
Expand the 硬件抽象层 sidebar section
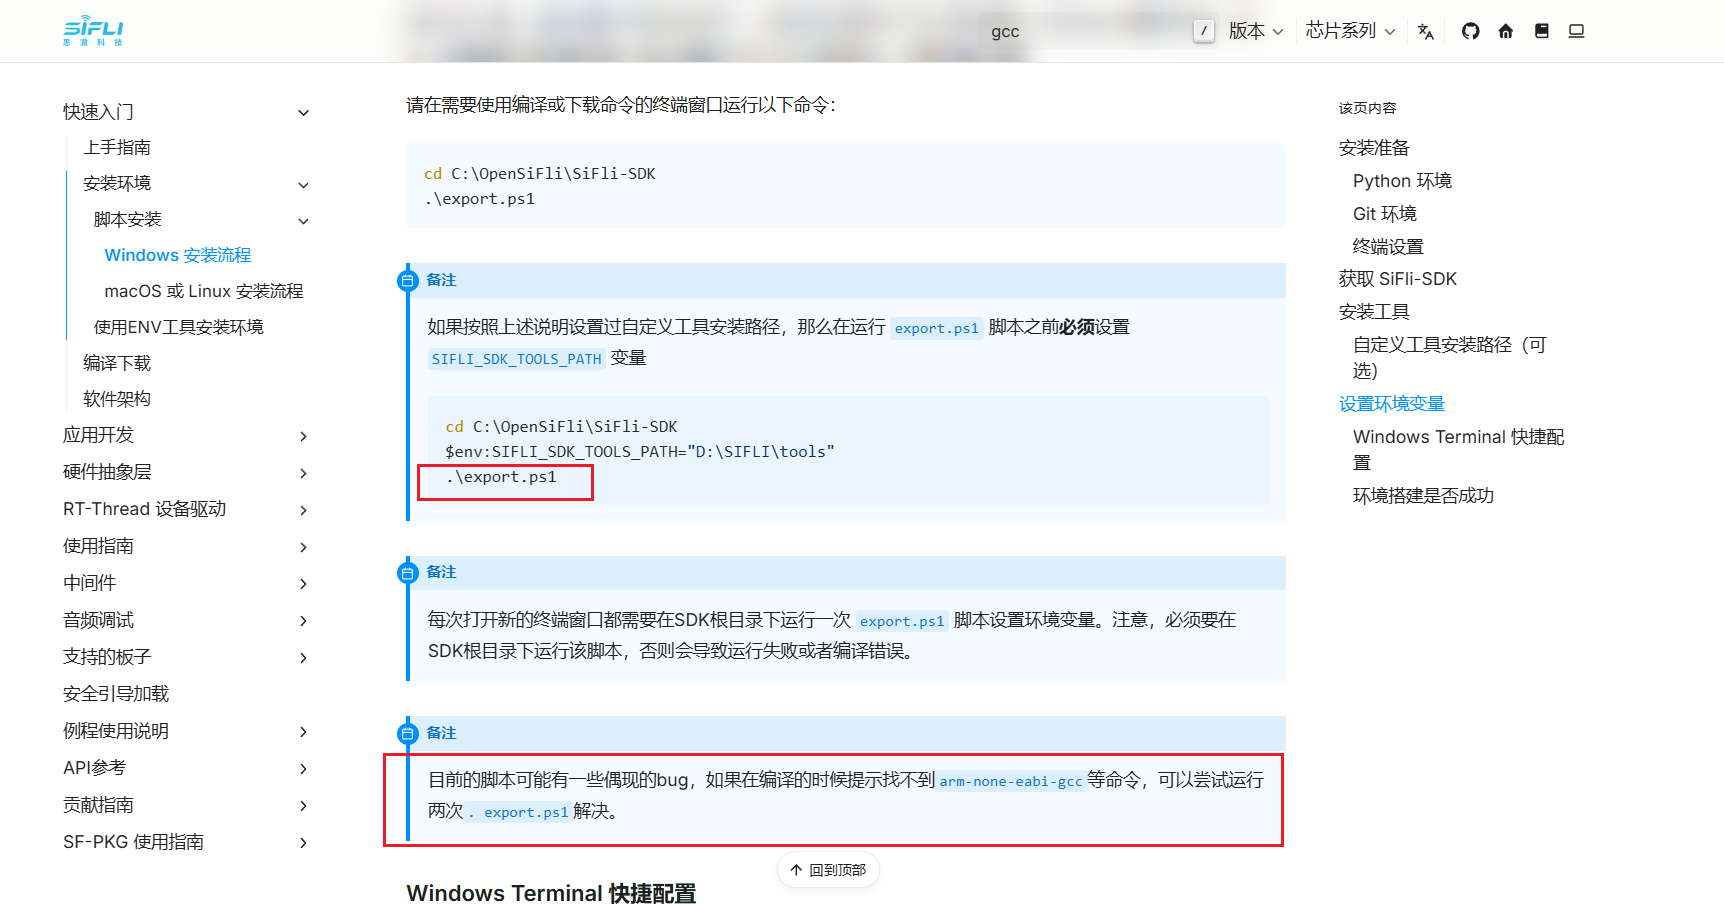point(304,473)
